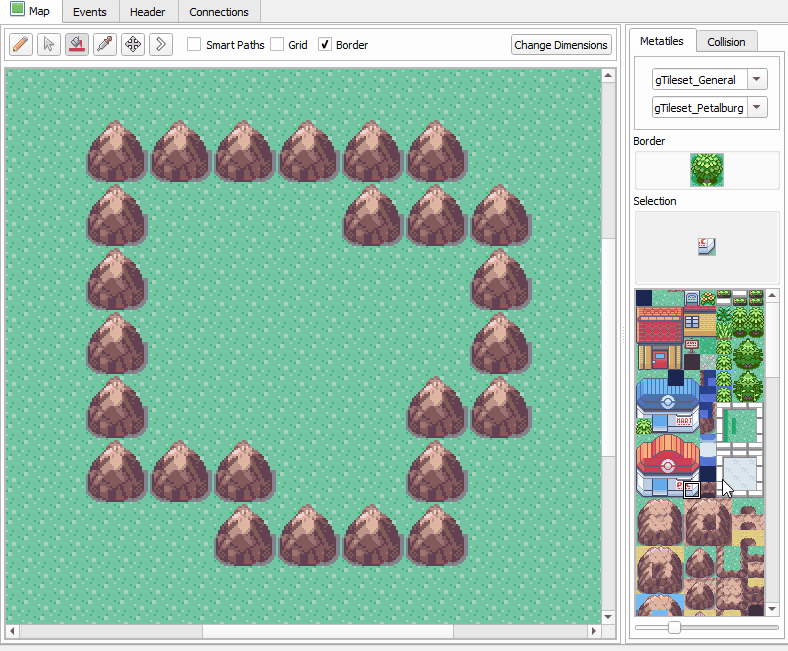The height and width of the screenshot is (651, 788).
Task: Click the red Pokémon Center metatile
Action: [x=667, y=465]
